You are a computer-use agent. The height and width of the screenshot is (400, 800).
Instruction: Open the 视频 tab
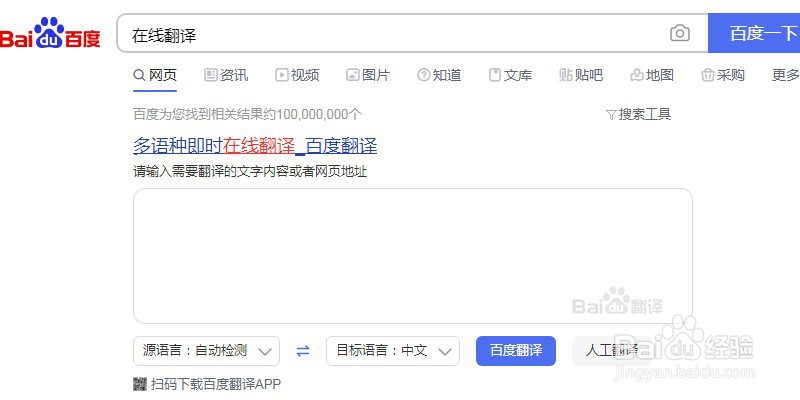pyautogui.click(x=297, y=76)
